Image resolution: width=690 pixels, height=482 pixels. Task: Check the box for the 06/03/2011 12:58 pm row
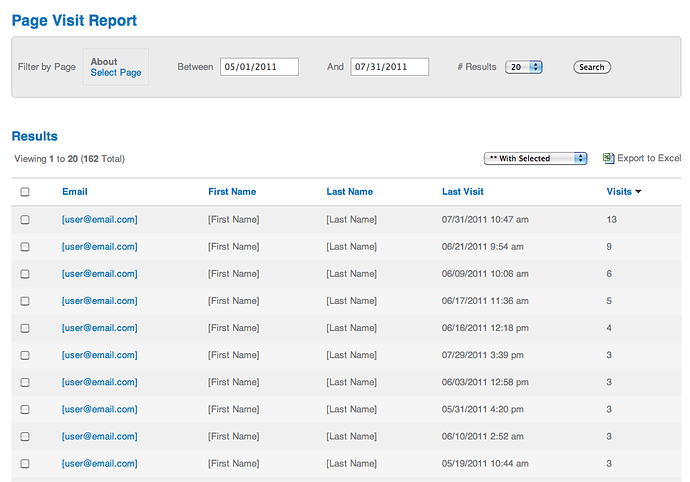[x=25, y=382]
